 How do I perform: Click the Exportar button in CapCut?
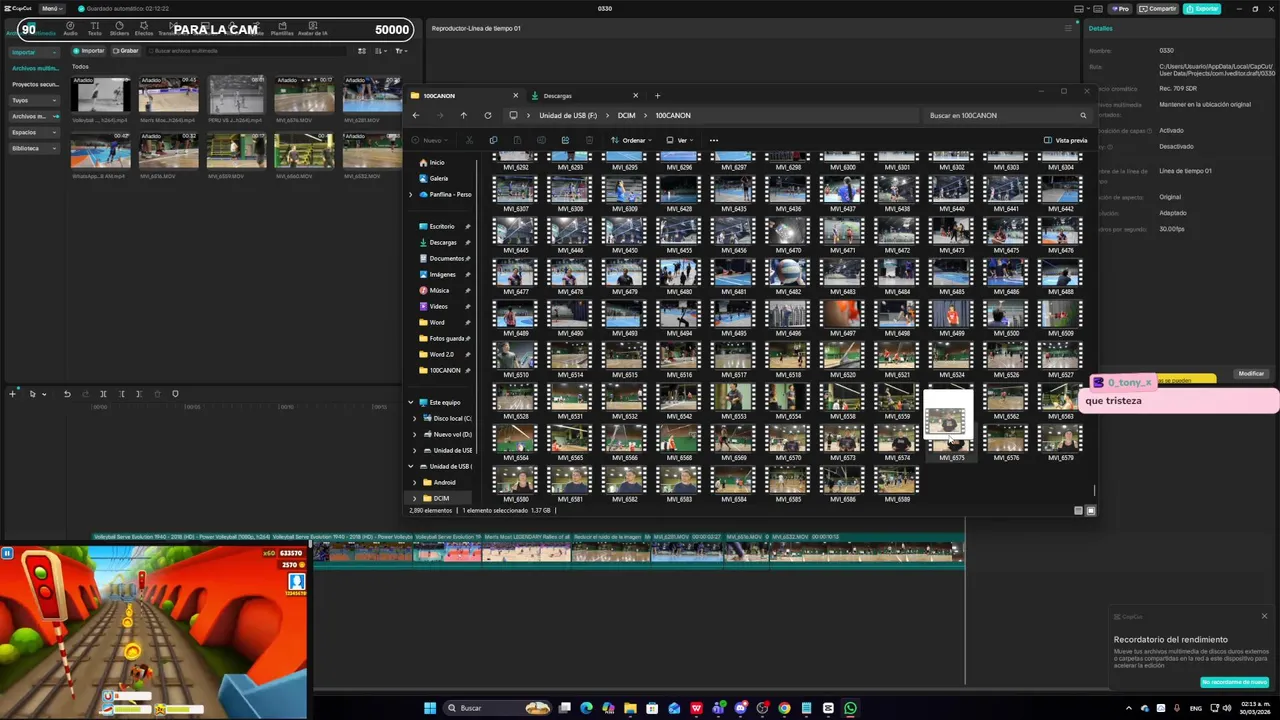pos(1202,8)
